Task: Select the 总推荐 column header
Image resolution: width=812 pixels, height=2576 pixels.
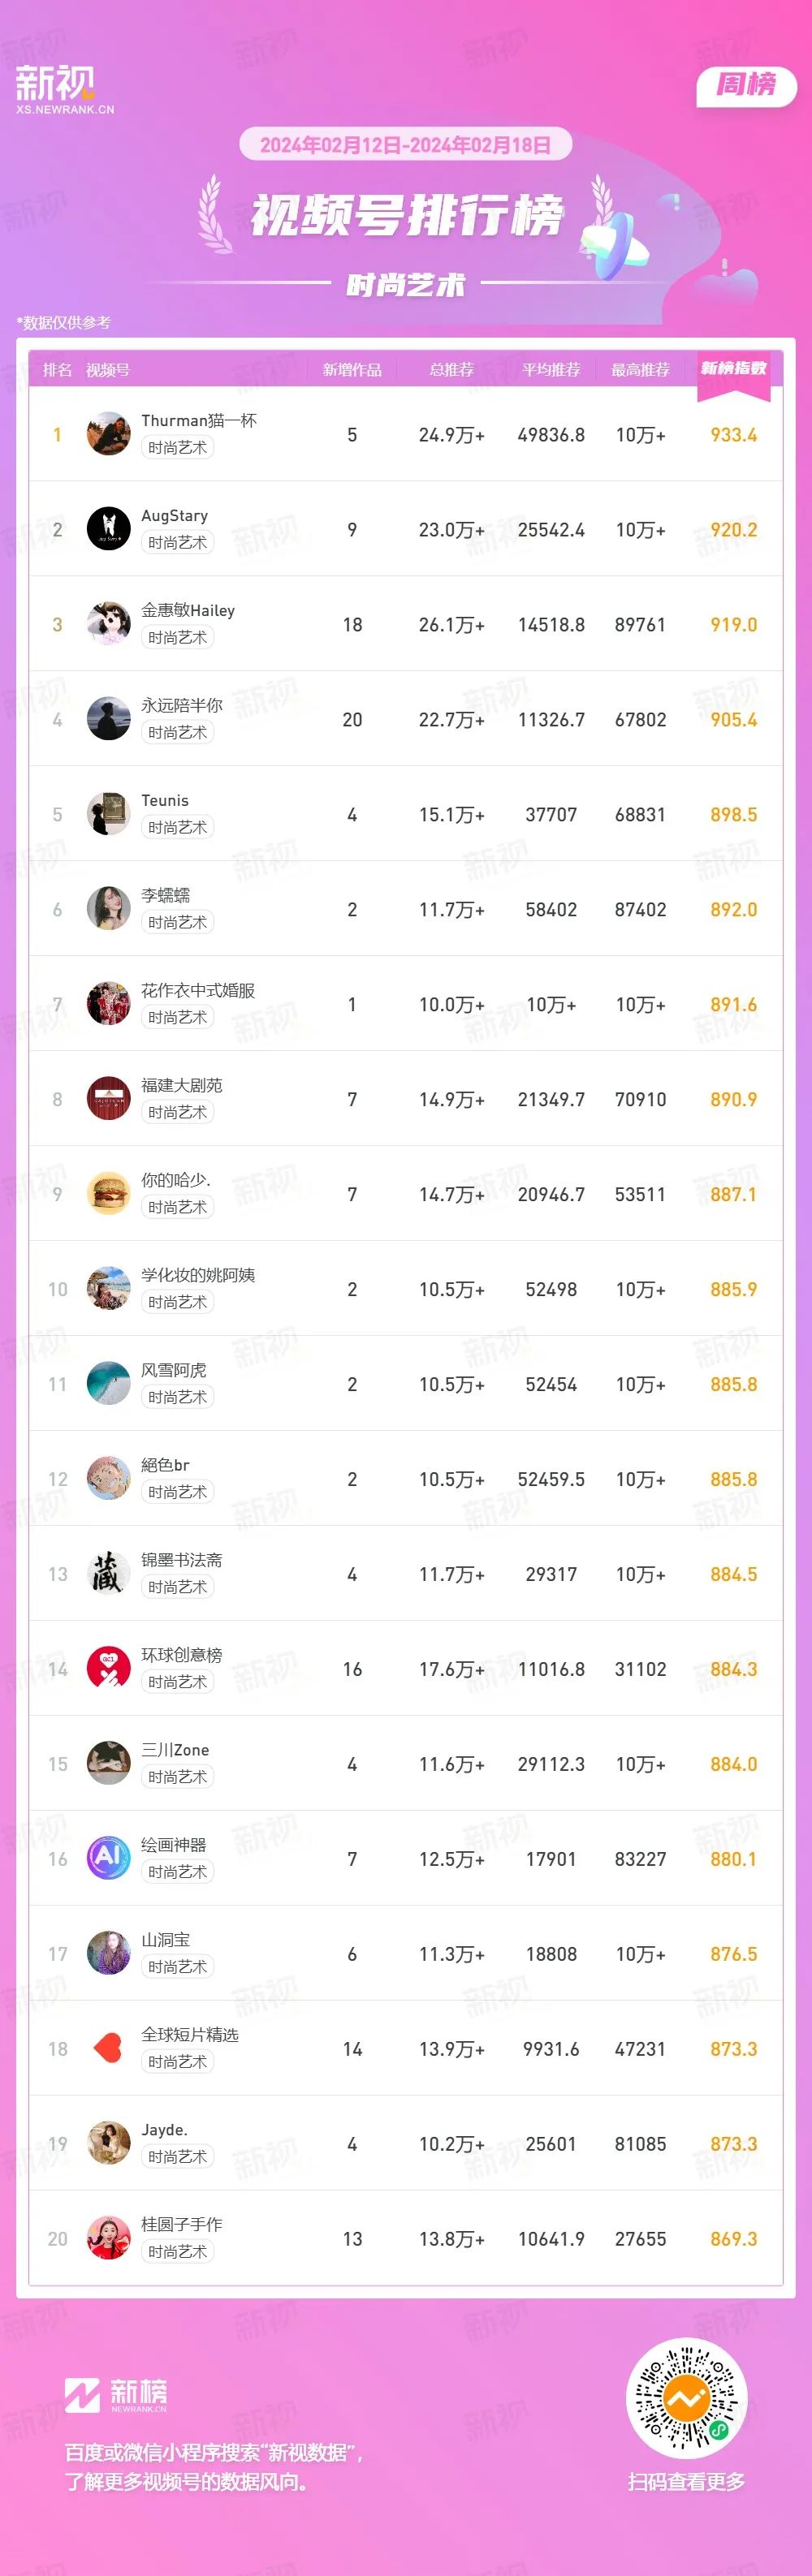Action: tap(451, 370)
